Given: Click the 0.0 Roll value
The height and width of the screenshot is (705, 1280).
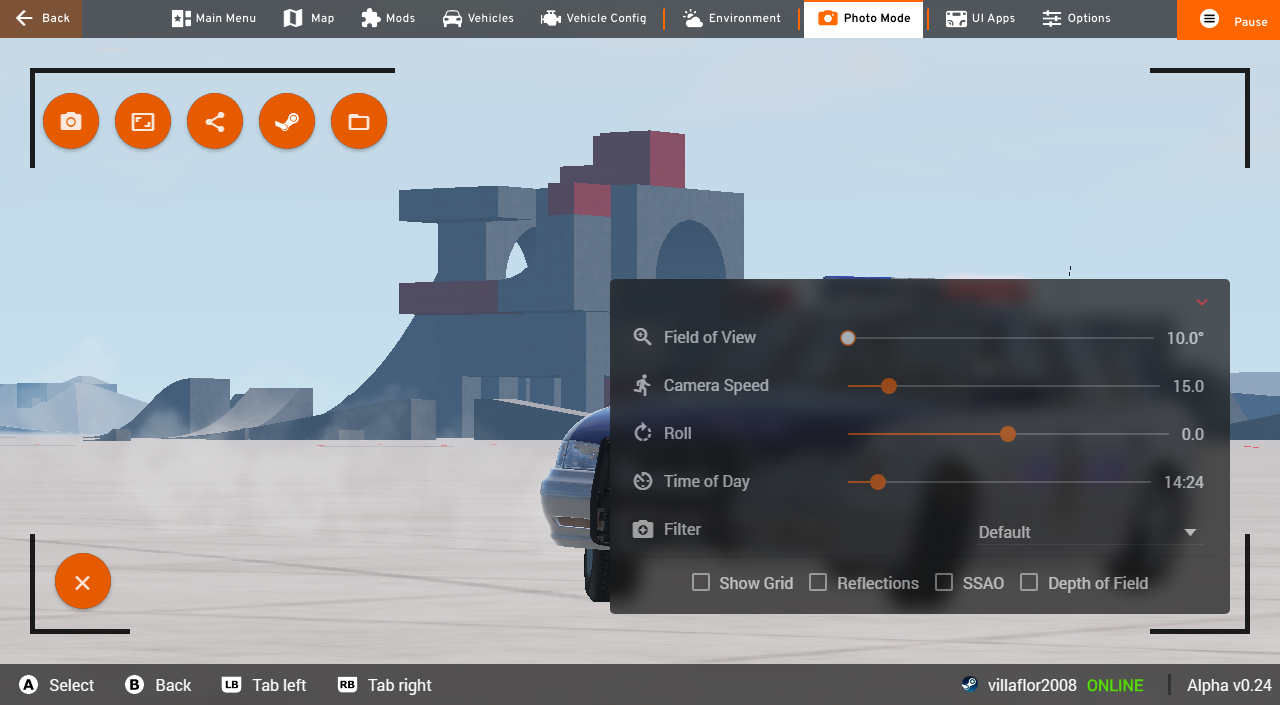Looking at the screenshot, I should coord(1192,434).
